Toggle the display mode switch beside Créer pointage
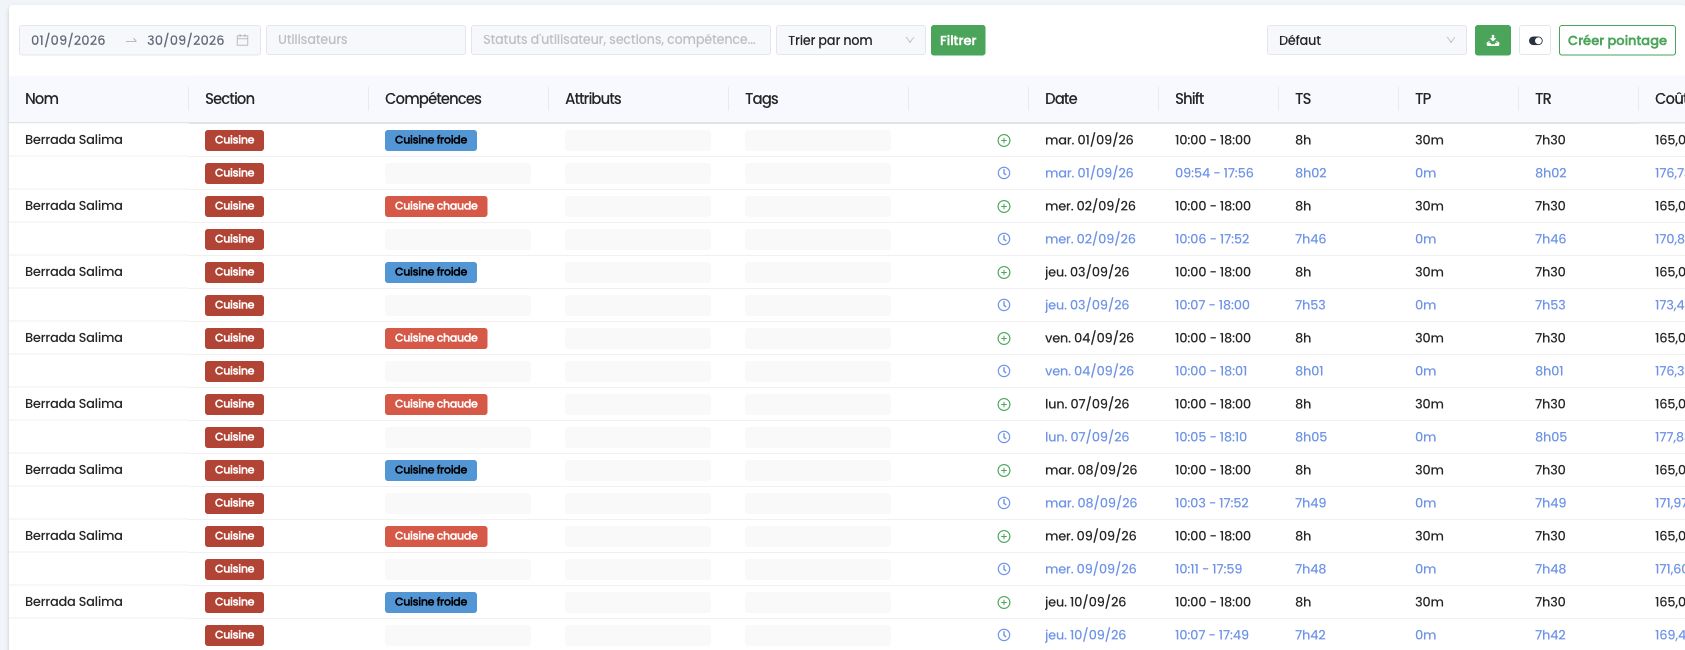 pyautogui.click(x=1535, y=40)
